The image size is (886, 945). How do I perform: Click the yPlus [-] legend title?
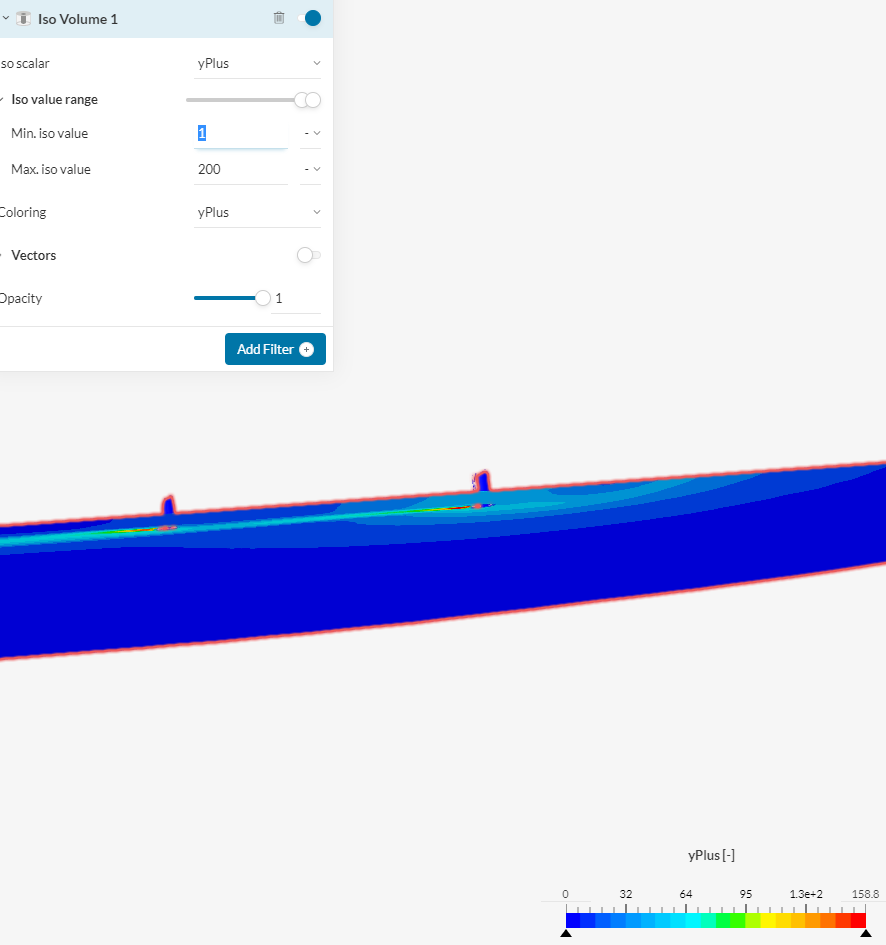tap(711, 855)
